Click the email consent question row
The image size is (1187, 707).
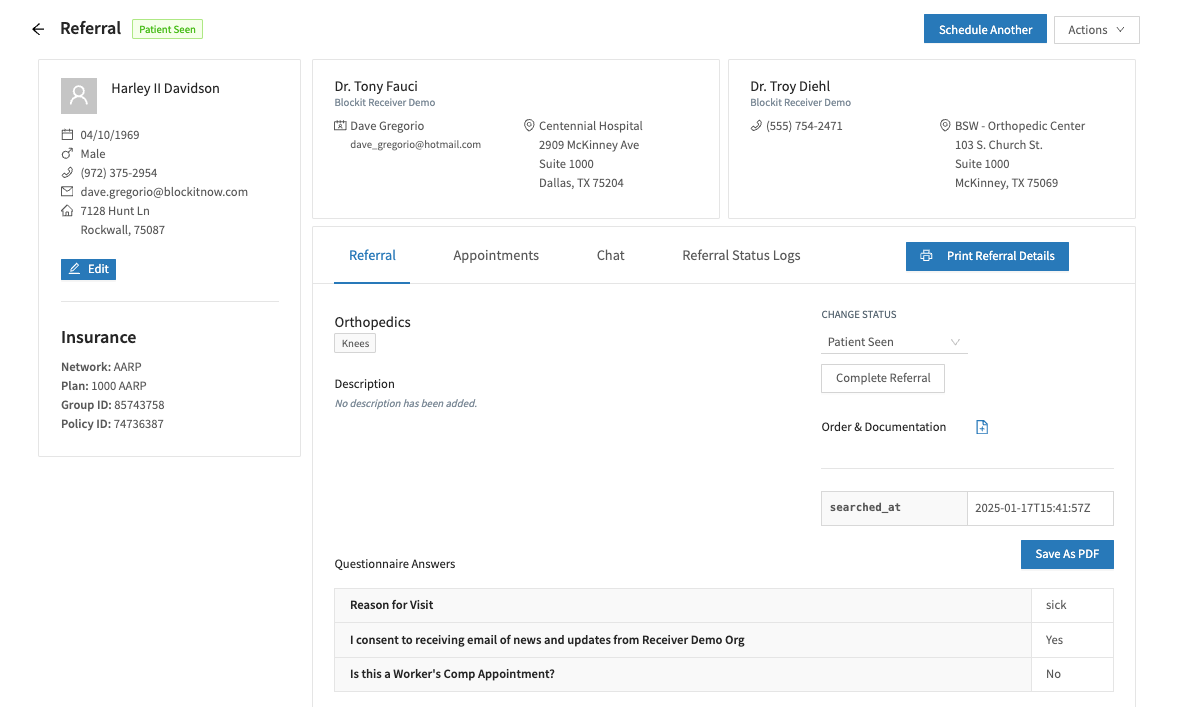724,640
